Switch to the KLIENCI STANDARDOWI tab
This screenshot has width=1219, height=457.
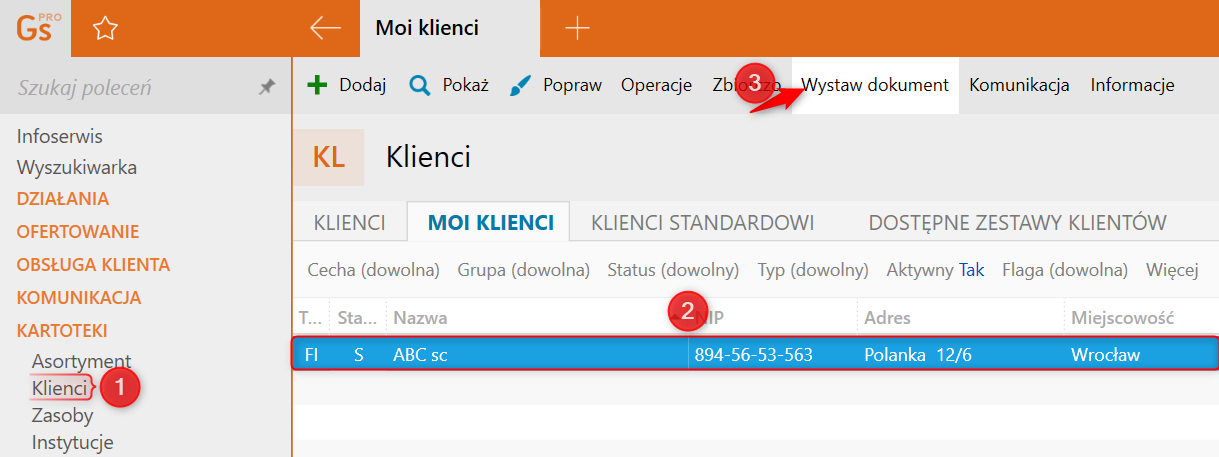pos(702,222)
